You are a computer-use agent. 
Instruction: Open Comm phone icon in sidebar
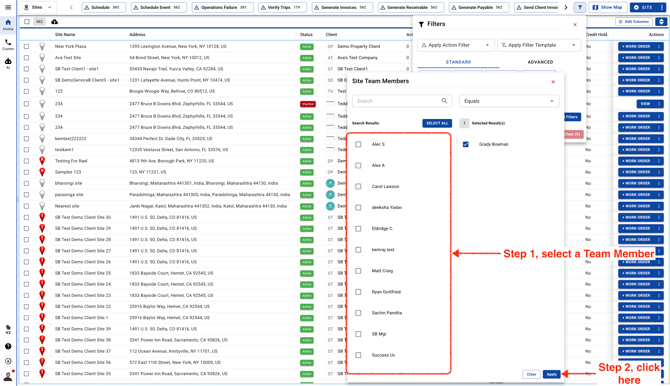(x=8, y=44)
